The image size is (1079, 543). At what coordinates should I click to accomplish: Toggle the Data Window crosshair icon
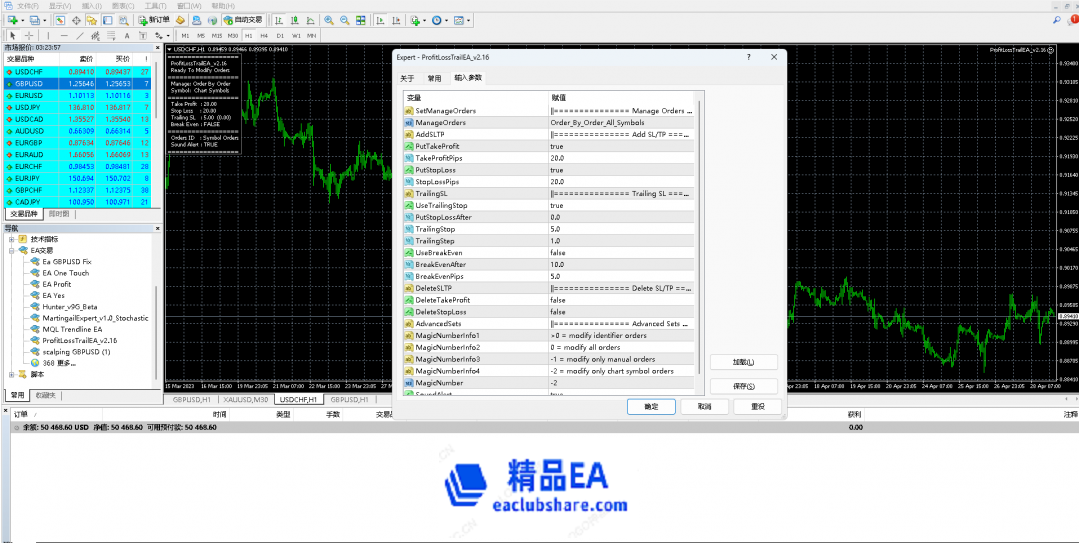(76, 20)
